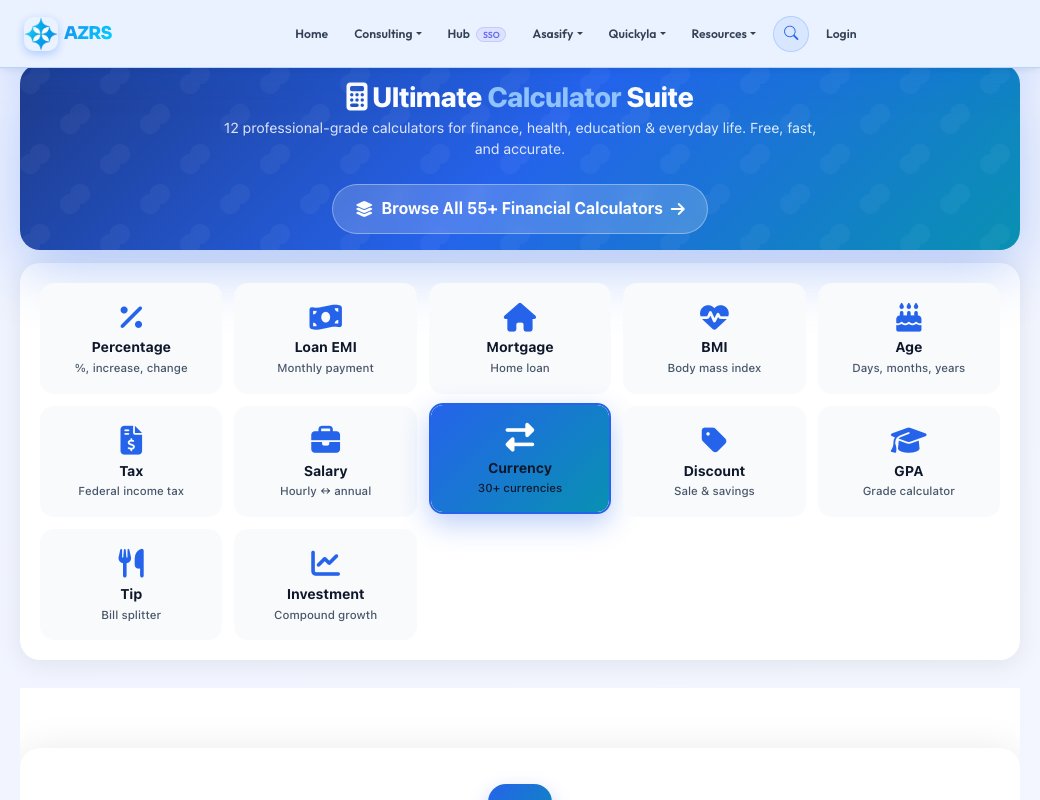Open the Tip calculator label
Viewport: 1040px width, 800px height.
131,594
